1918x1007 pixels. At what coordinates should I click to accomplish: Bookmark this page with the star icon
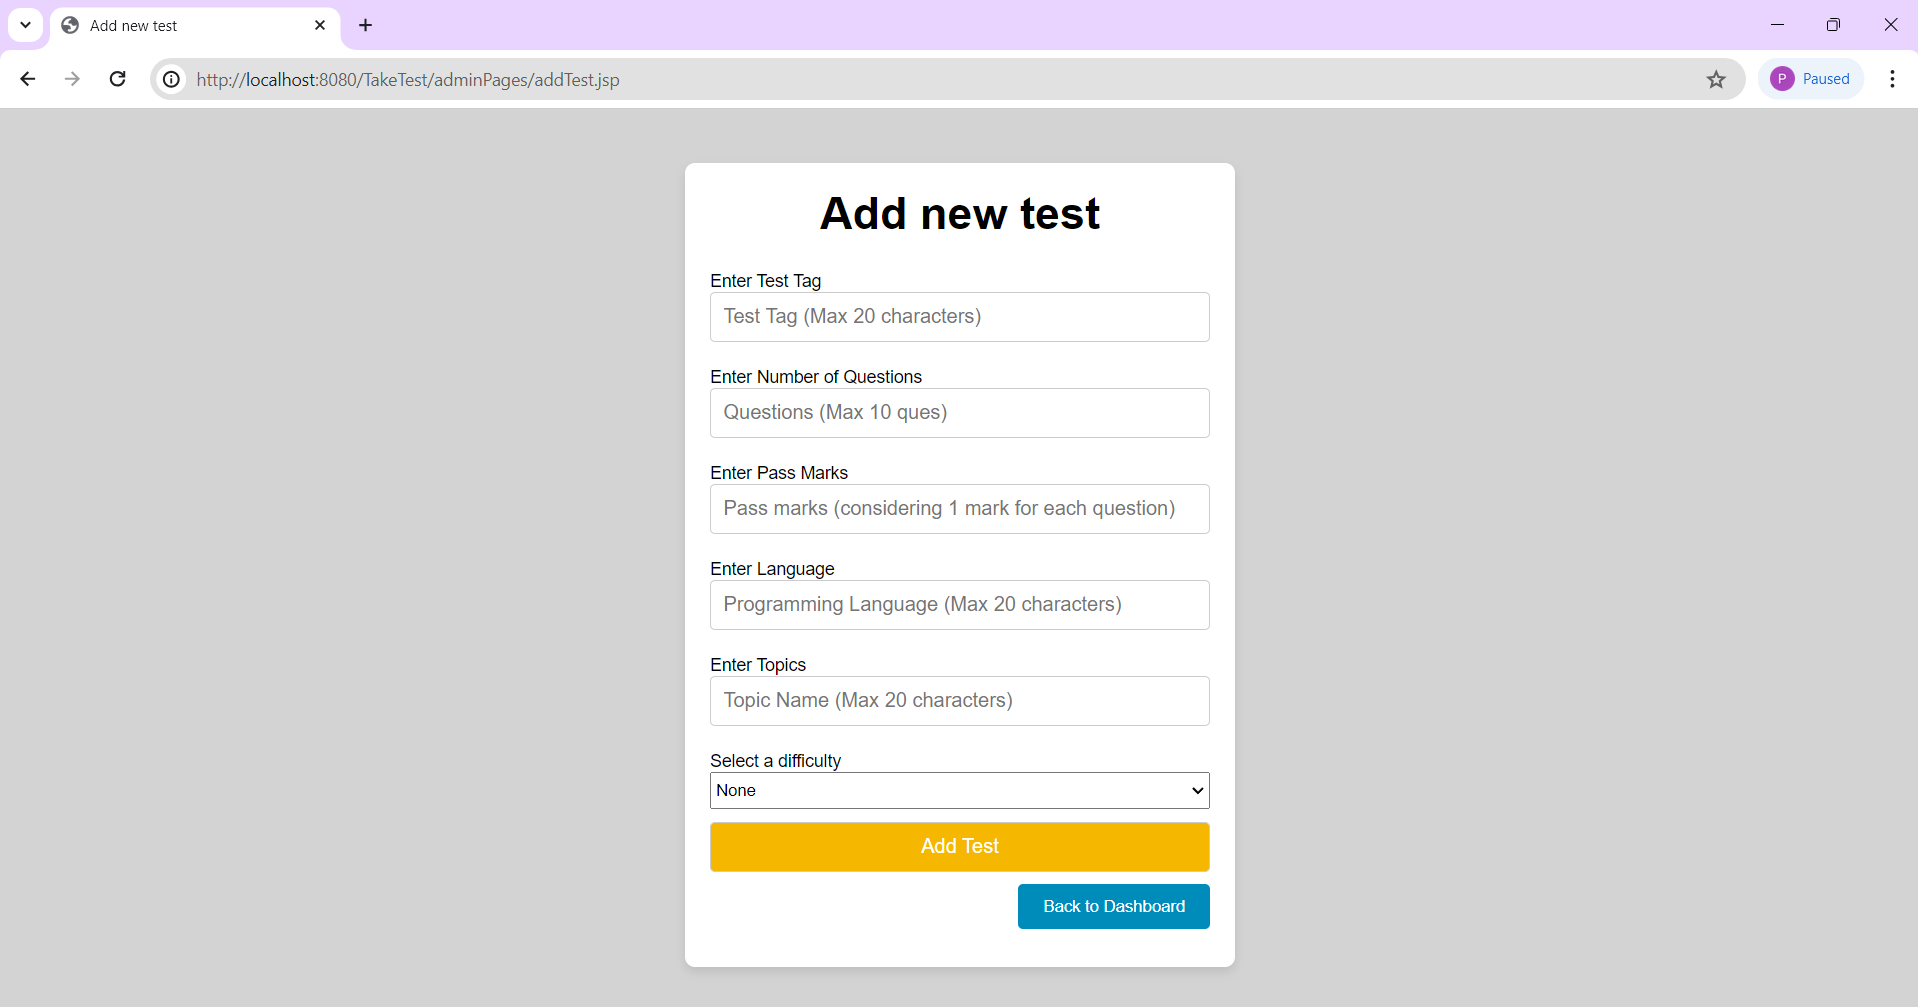[1716, 79]
